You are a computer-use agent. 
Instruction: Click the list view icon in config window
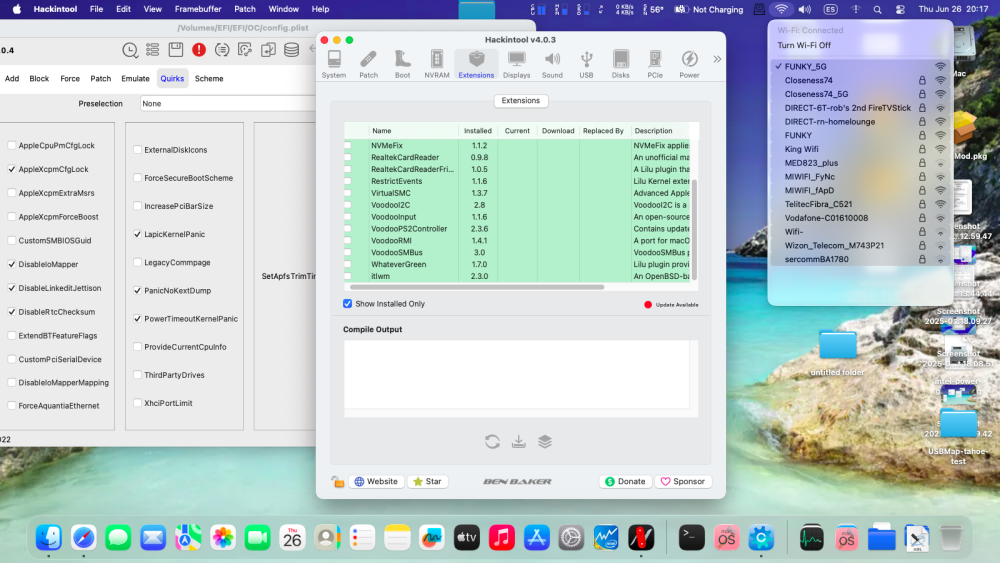point(152,50)
